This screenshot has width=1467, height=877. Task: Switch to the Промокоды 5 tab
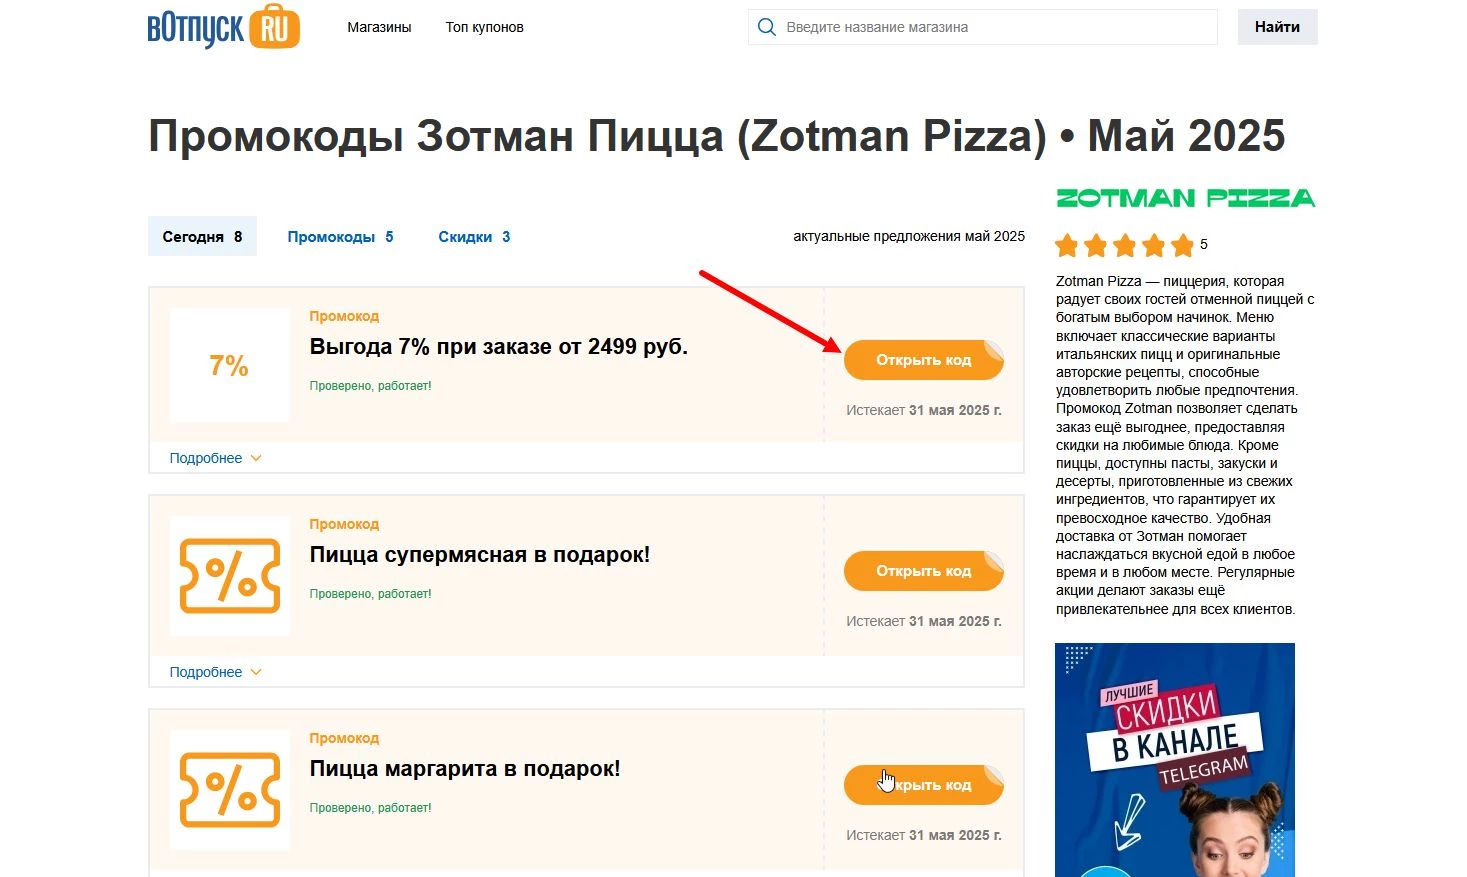pos(340,236)
